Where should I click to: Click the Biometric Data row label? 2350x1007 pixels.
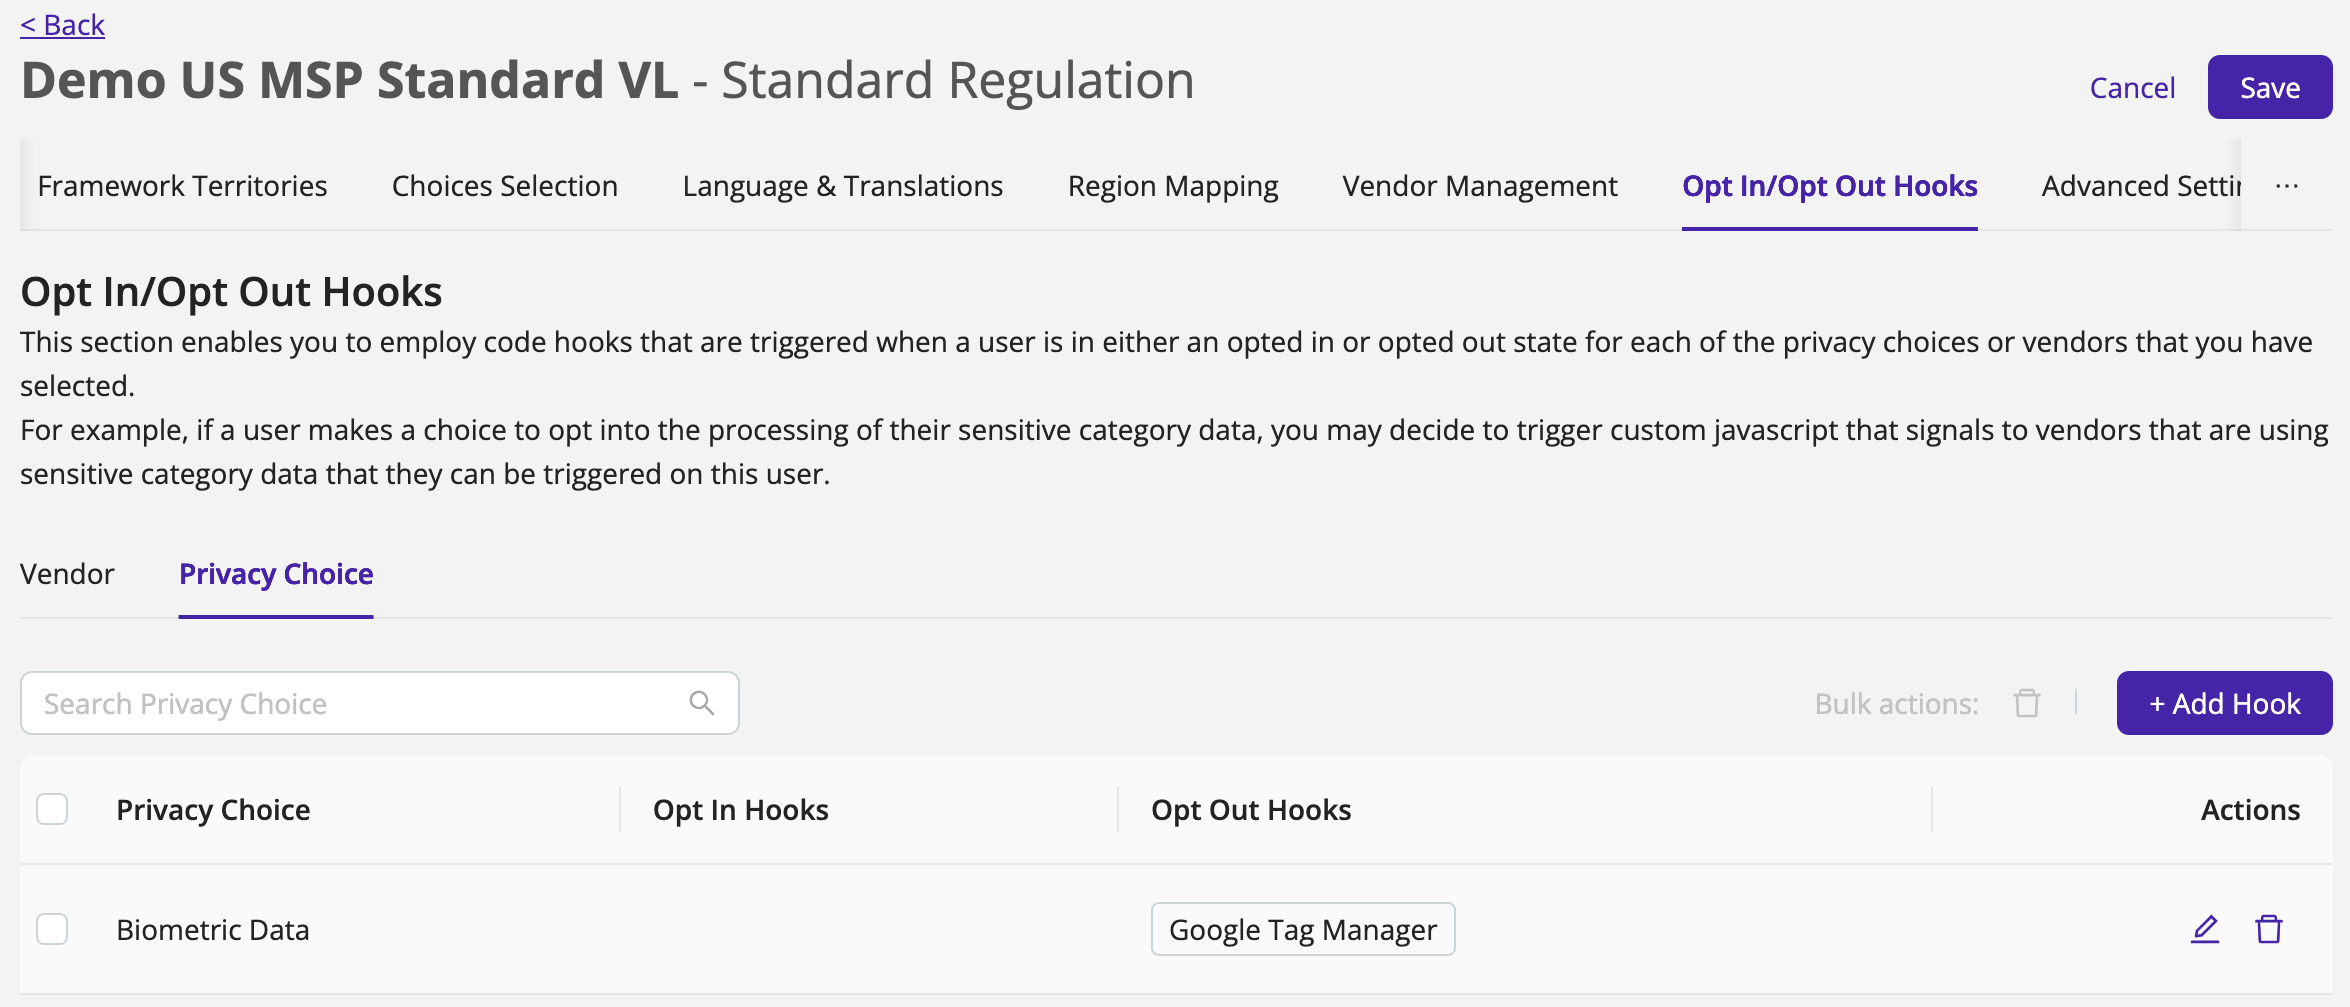pos(213,929)
